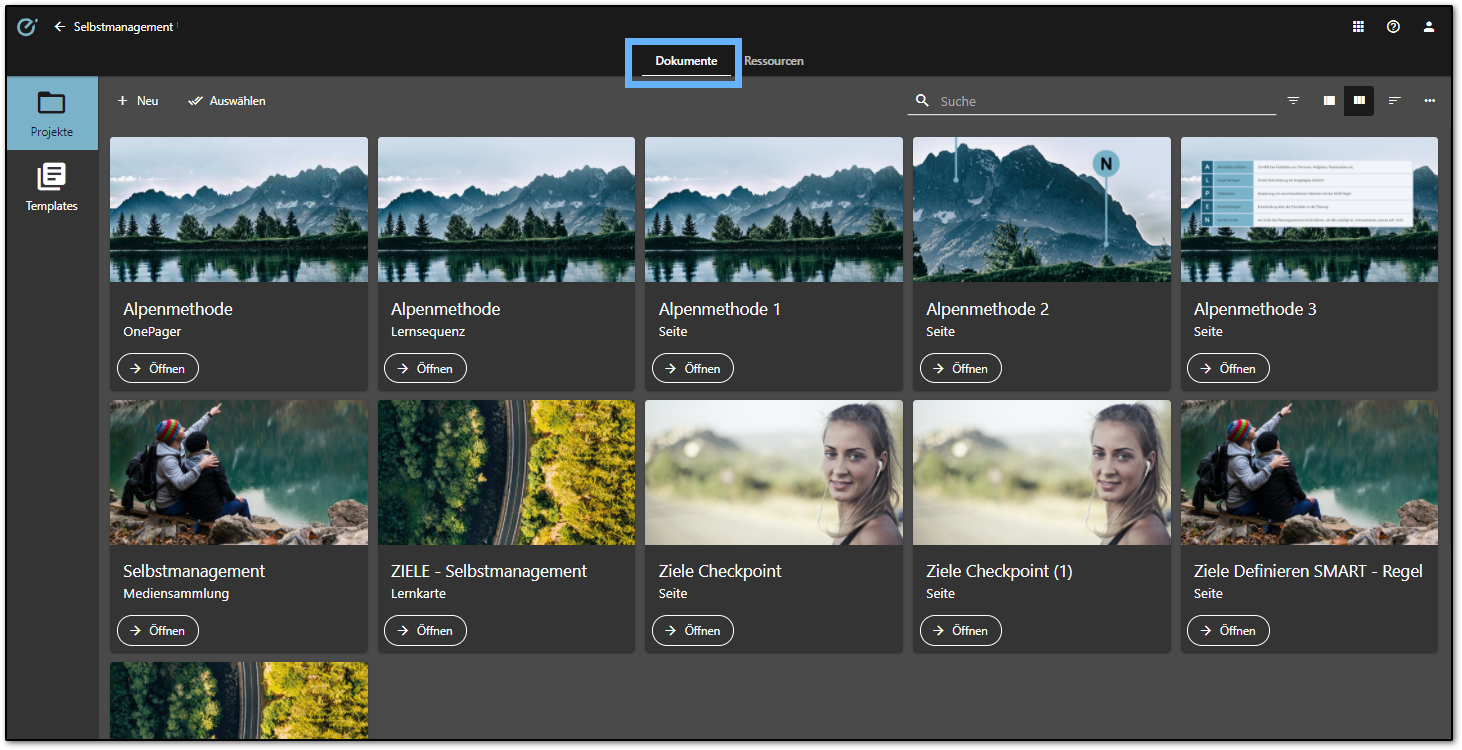The image size is (1462, 750).
Task: Click the search magnifier icon
Action: [922, 101]
